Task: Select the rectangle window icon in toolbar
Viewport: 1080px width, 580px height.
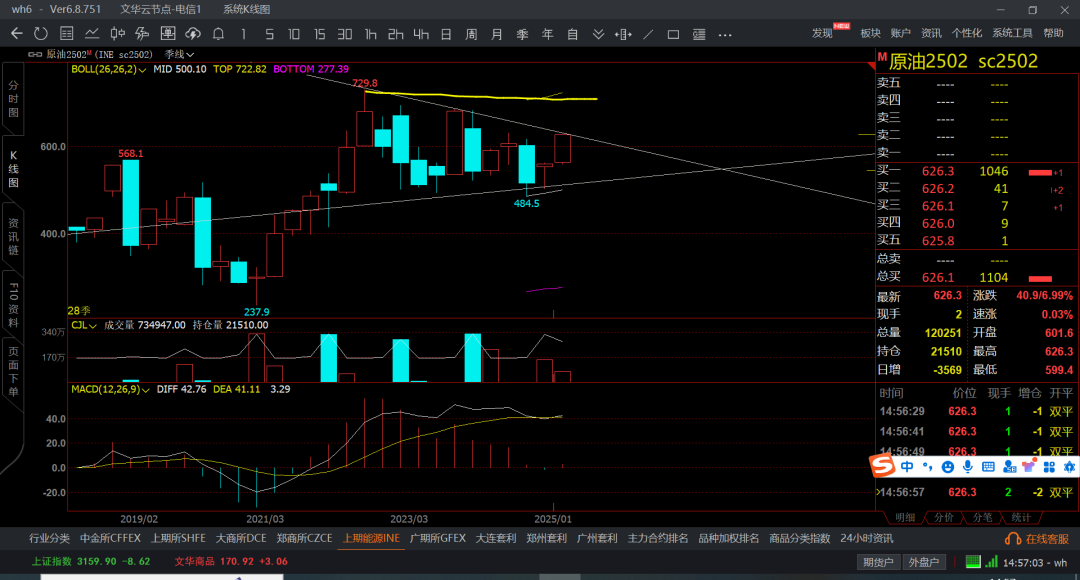Action: click(674, 34)
